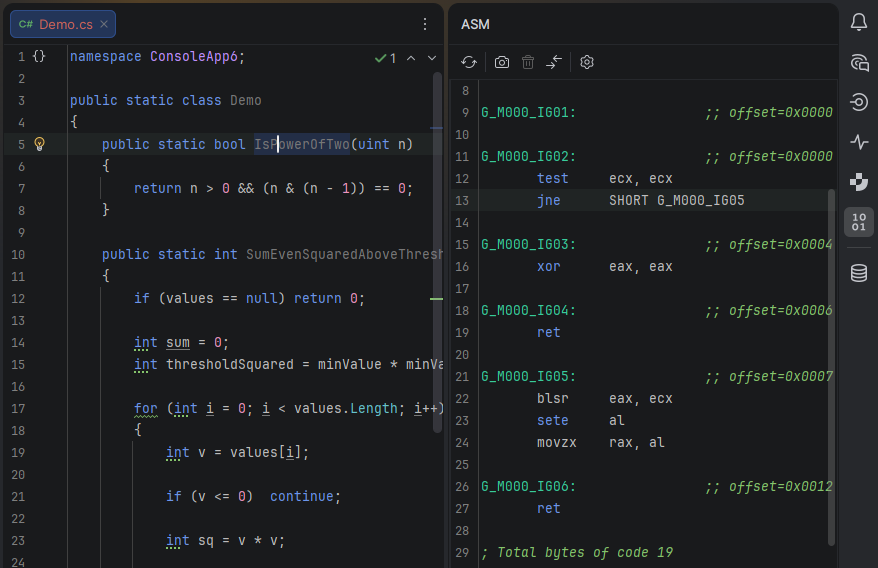Click the ASM diff compare arrows icon
The width and height of the screenshot is (878, 568).
pos(554,62)
